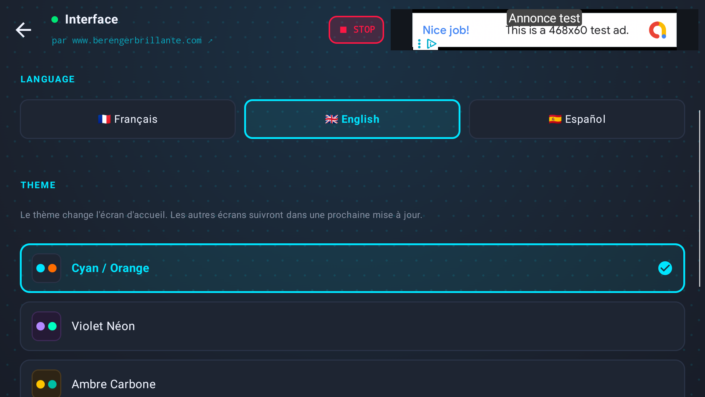This screenshot has width=705, height=397.
Task: Click the AdMob logo in the test ad
Action: pyautogui.click(x=657, y=30)
